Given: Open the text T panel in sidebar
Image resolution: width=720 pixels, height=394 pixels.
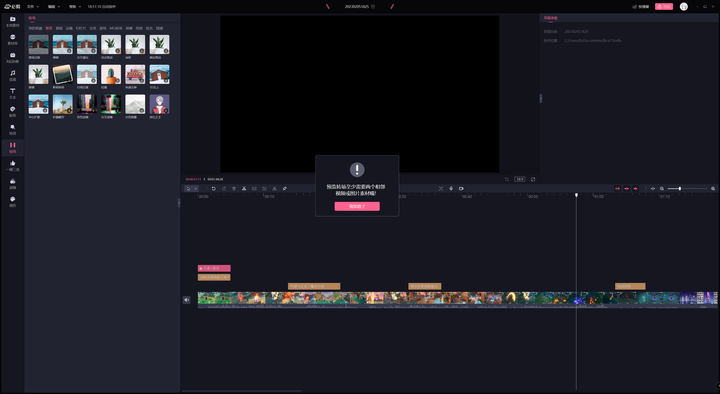Looking at the screenshot, I should 12,93.
